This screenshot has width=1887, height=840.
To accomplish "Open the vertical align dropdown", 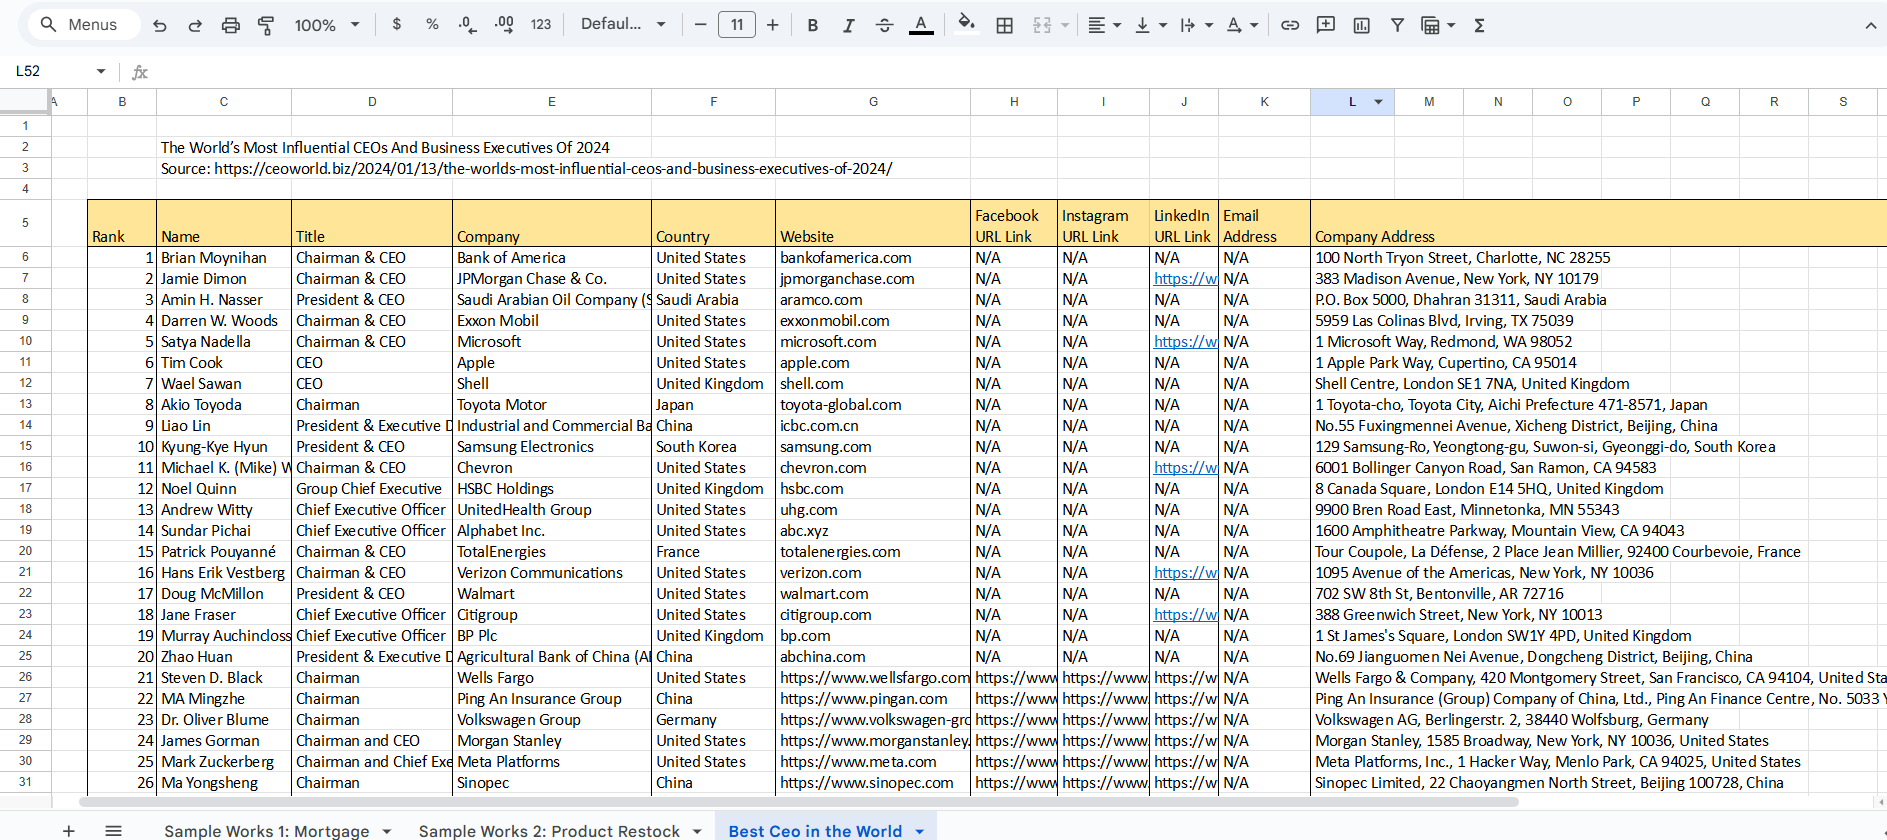I will click(x=1151, y=25).
